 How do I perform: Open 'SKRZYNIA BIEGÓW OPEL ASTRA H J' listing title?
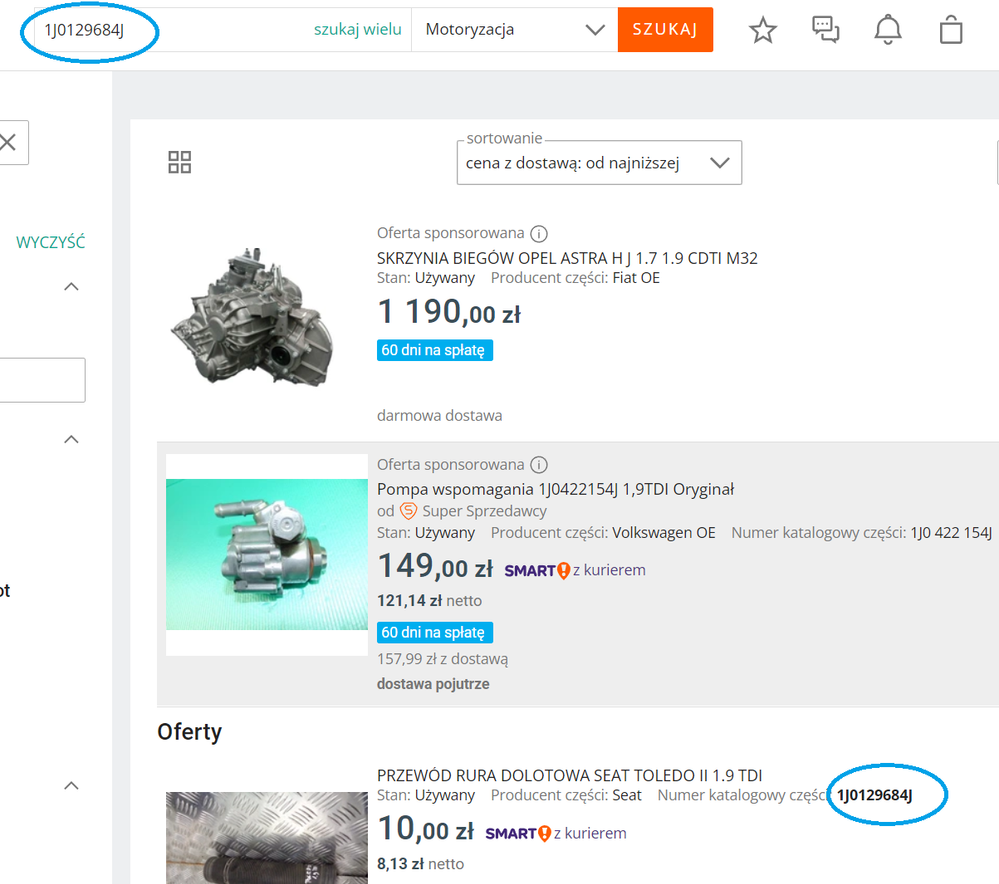pyautogui.click(x=567, y=258)
